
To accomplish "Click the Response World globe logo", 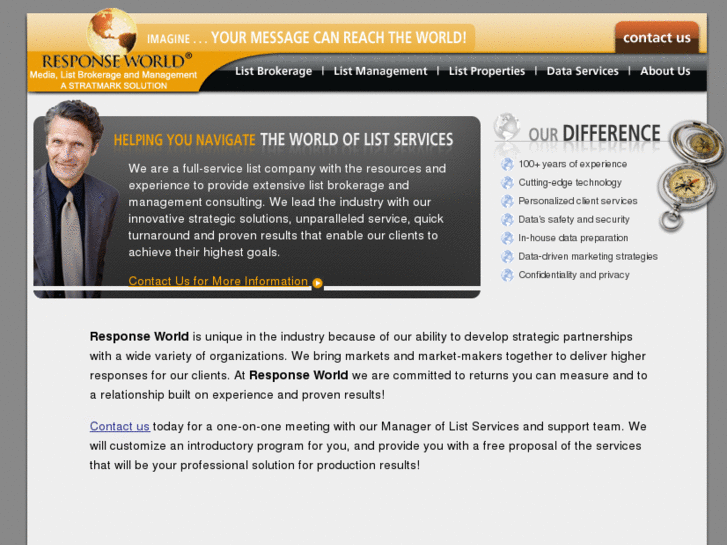I will 112,32.
